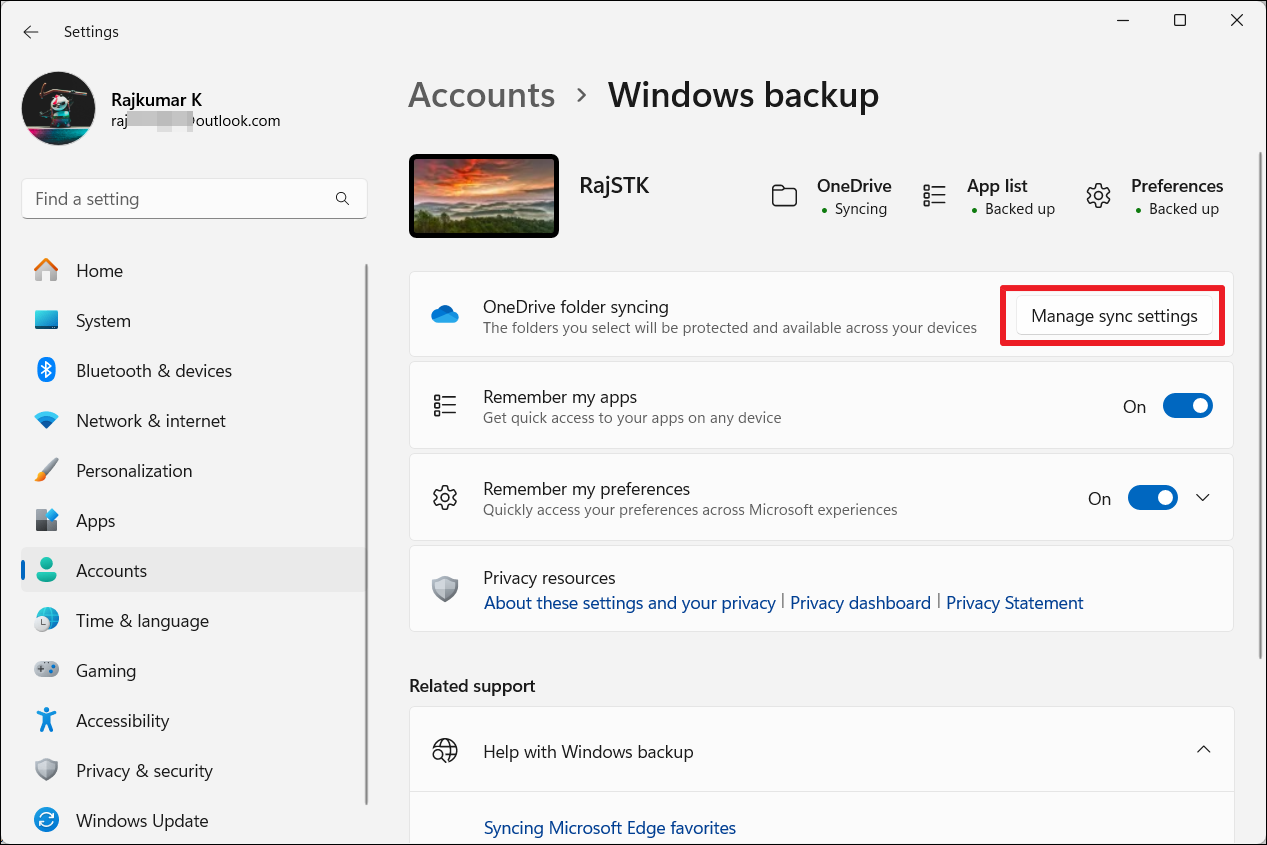This screenshot has width=1267, height=845.
Task: Click the search magnifier icon
Action: 343,199
